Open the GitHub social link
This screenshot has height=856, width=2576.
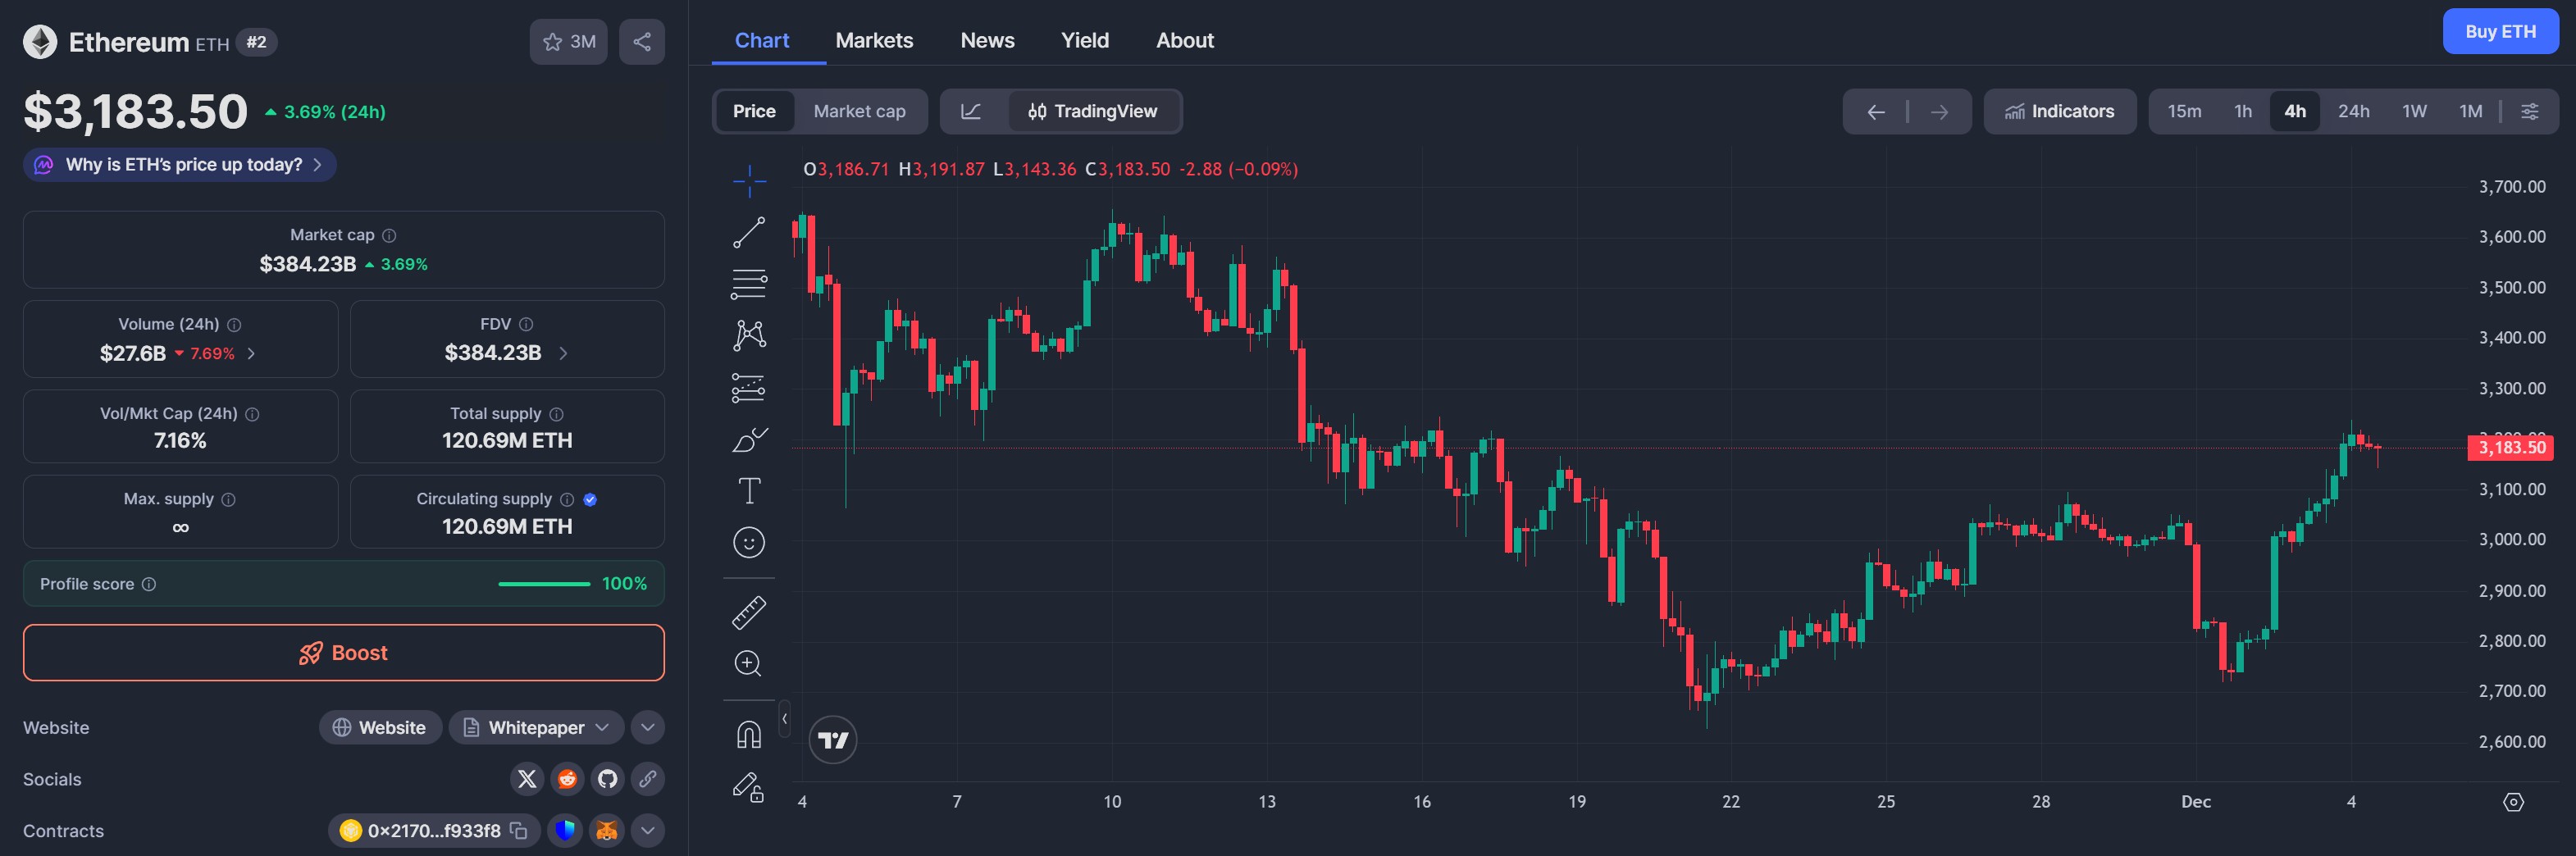tap(607, 779)
